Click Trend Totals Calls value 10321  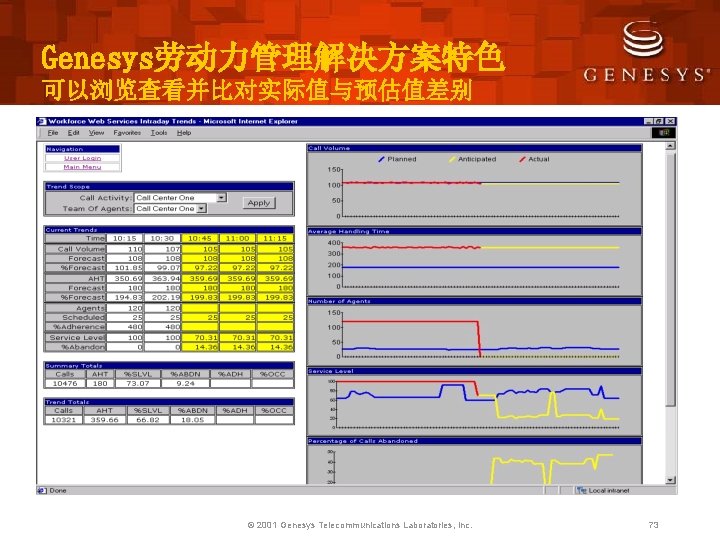pos(63,420)
